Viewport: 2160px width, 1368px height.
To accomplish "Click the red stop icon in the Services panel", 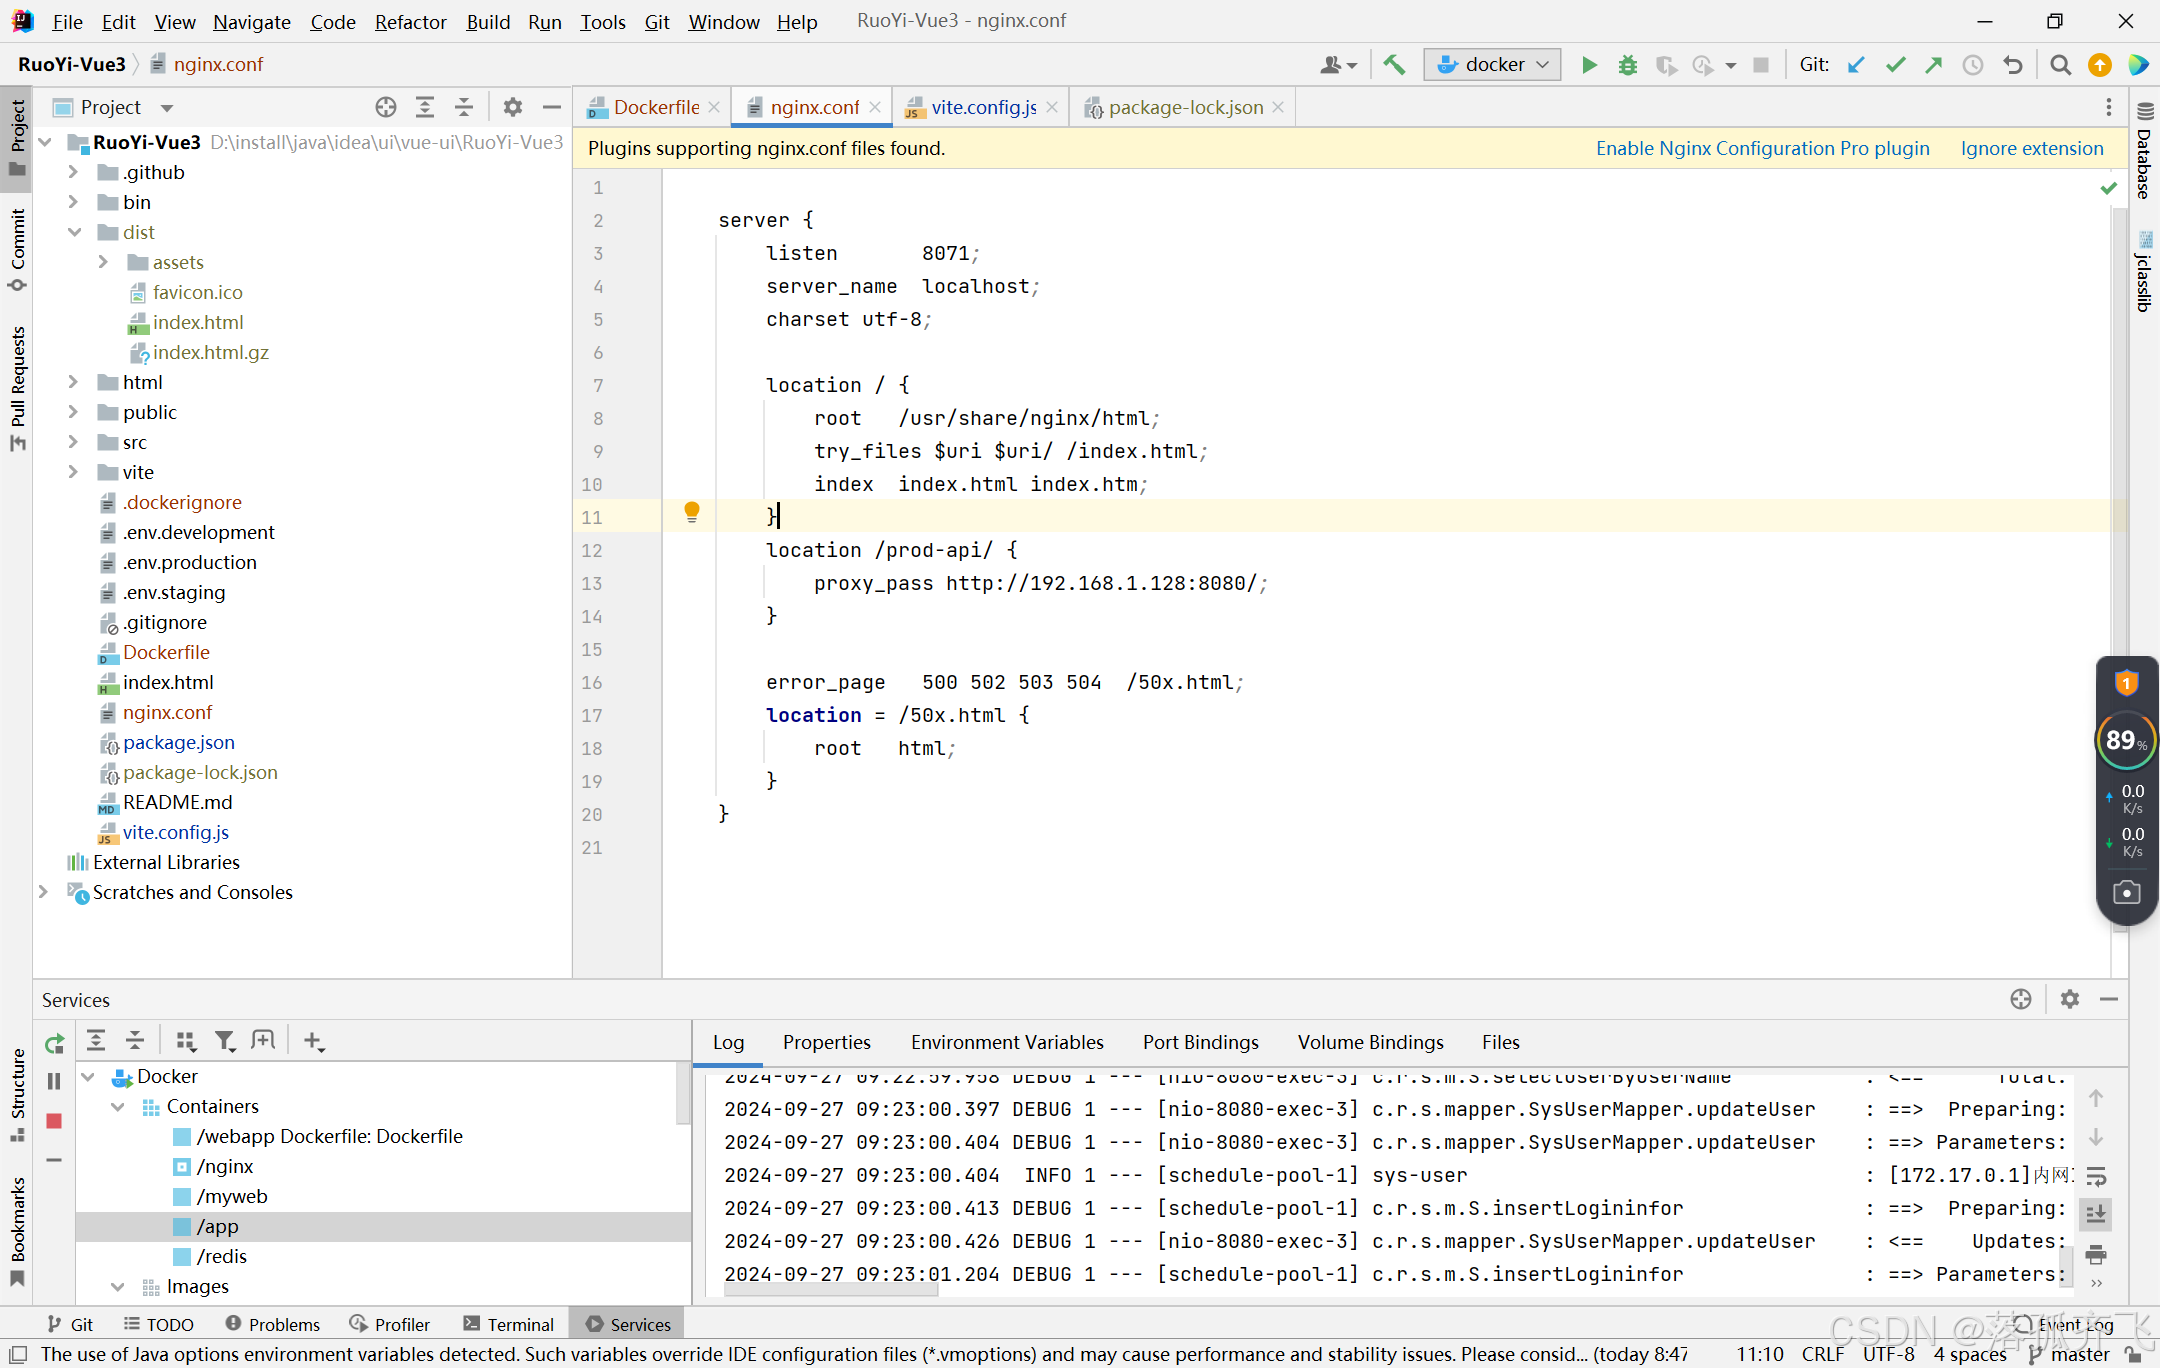I will coord(54,1121).
